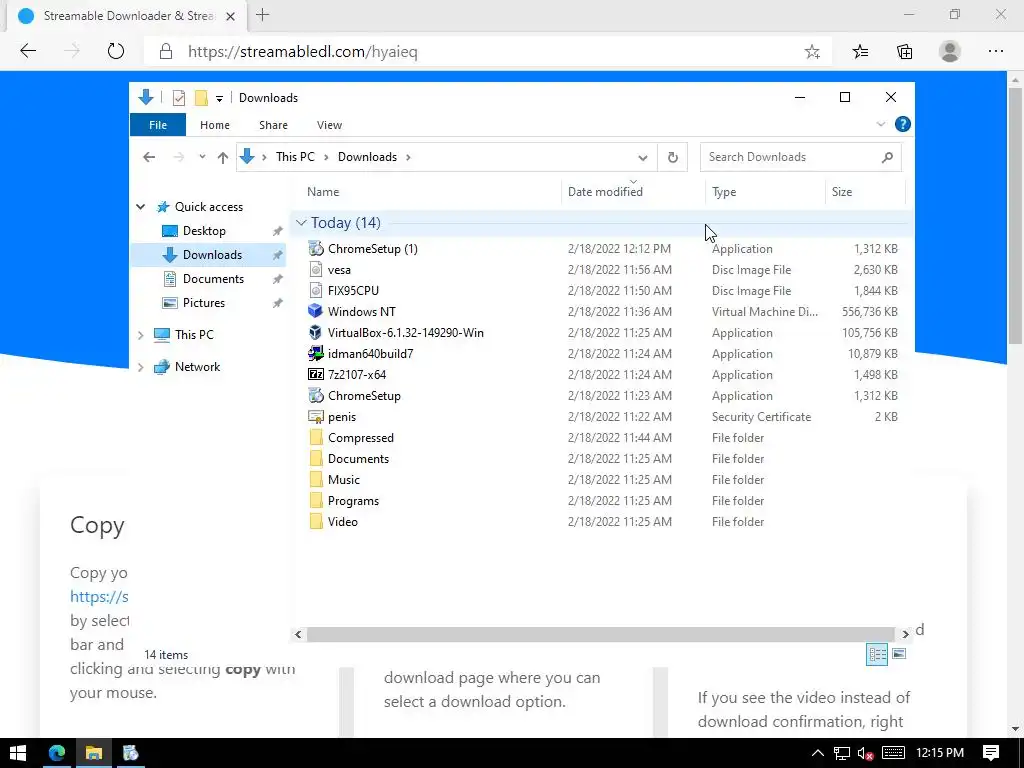Click the security certificate file icon
This screenshot has width=1024, height=768.
click(x=316, y=417)
